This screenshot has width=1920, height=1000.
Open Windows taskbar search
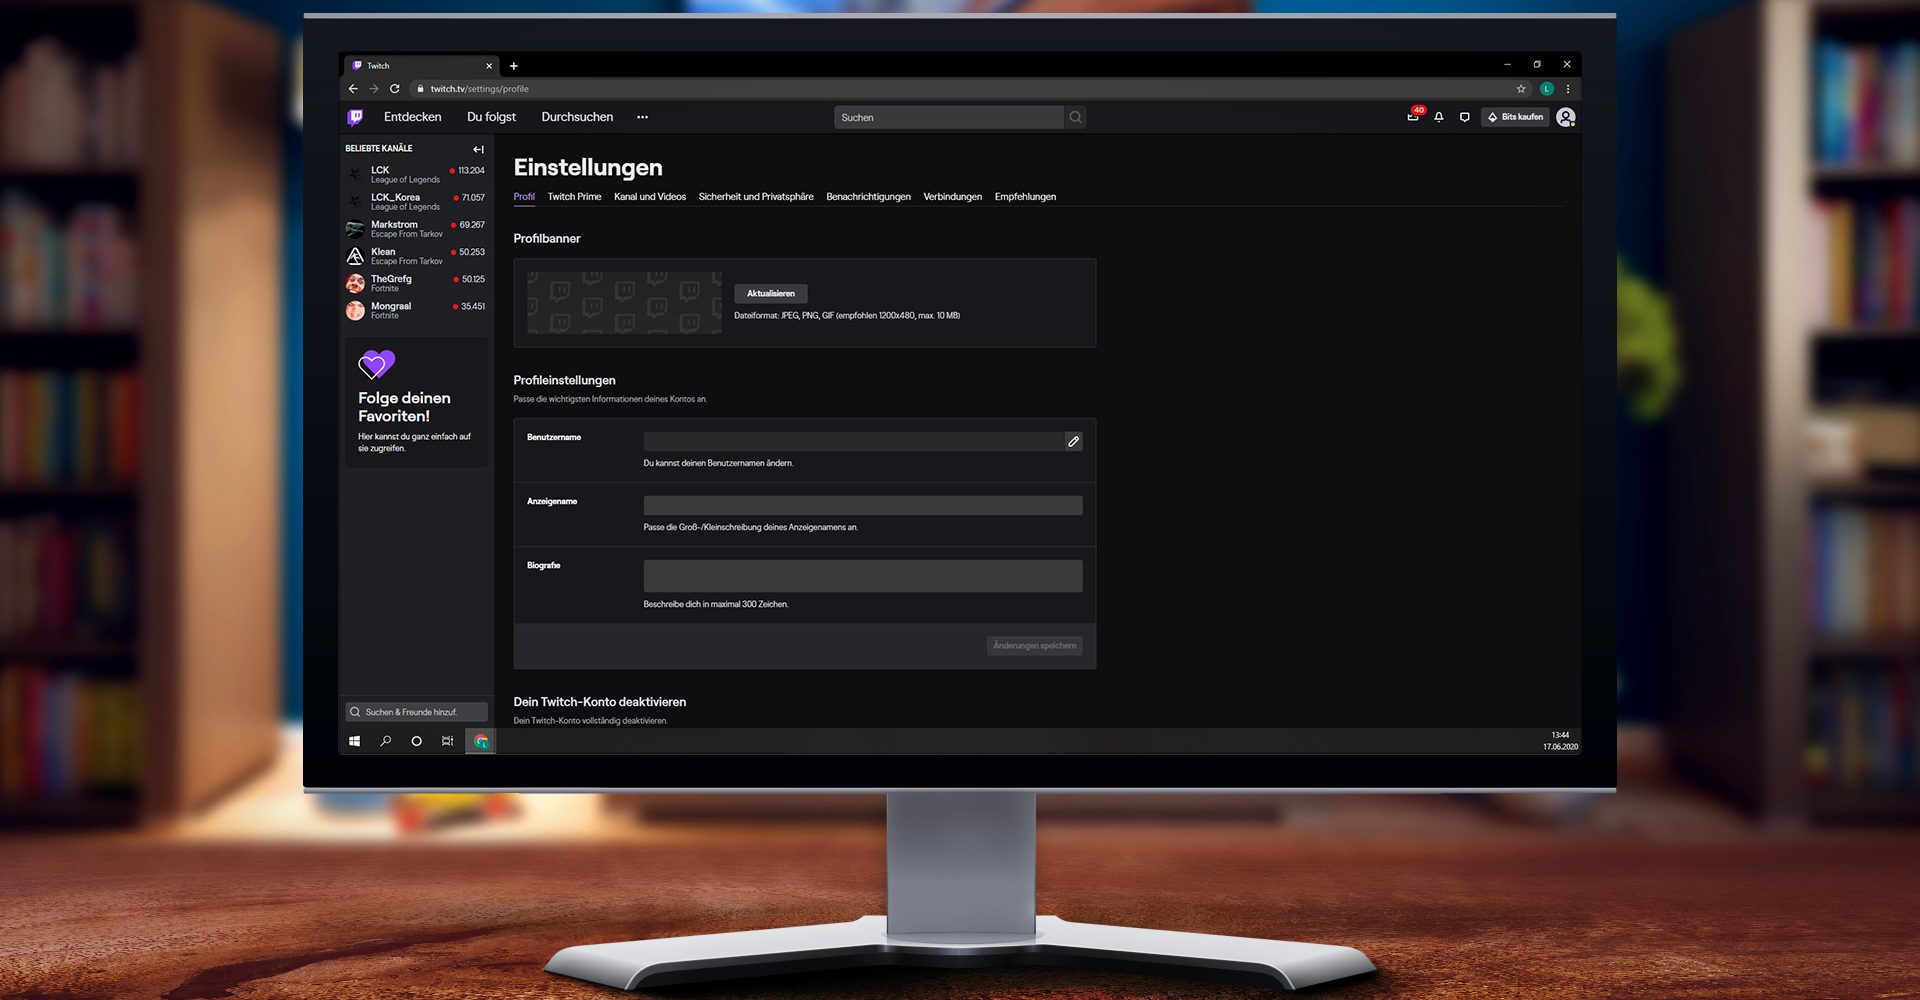[x=385, y=741]
